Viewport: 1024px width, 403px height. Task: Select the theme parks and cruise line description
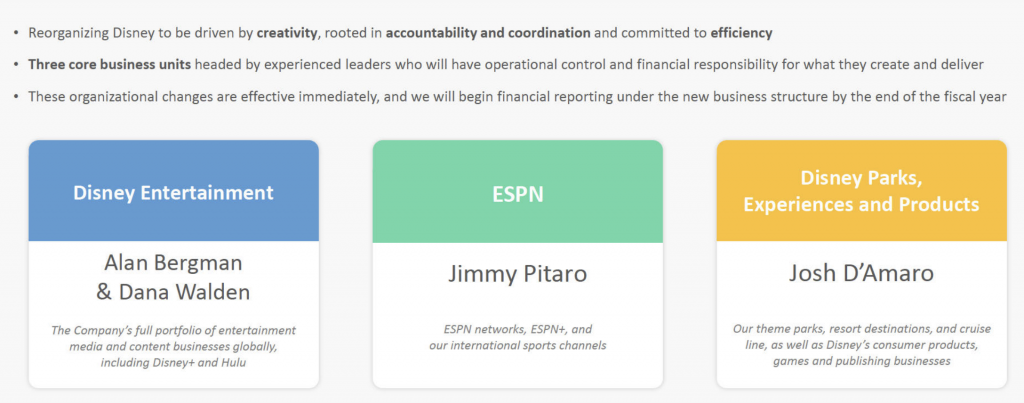click(861, 345)
